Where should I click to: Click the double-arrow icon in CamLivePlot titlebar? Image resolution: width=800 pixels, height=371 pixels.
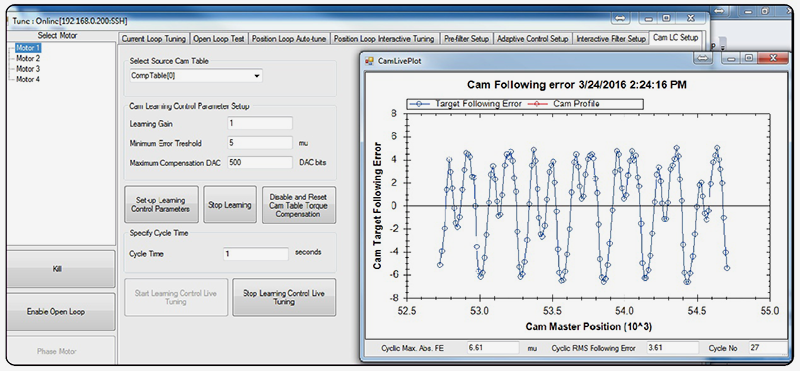704,58
